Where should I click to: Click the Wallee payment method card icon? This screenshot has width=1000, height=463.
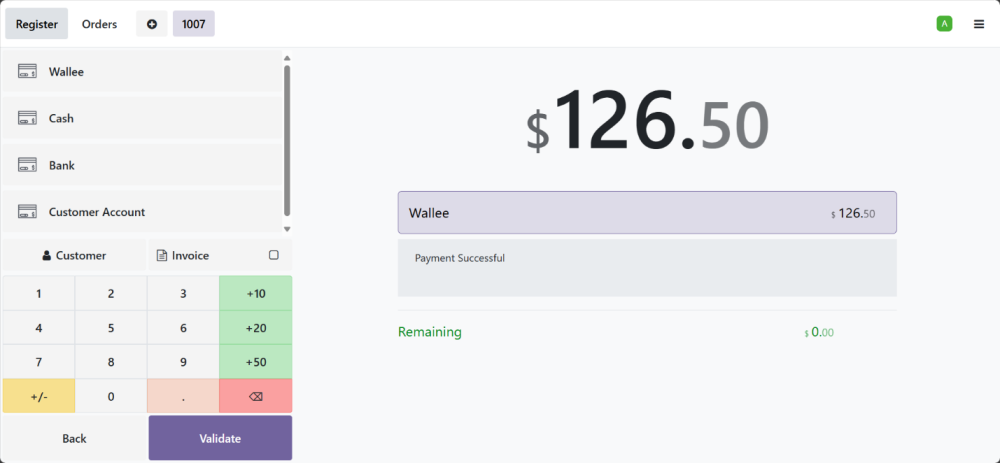pos(28,72)
